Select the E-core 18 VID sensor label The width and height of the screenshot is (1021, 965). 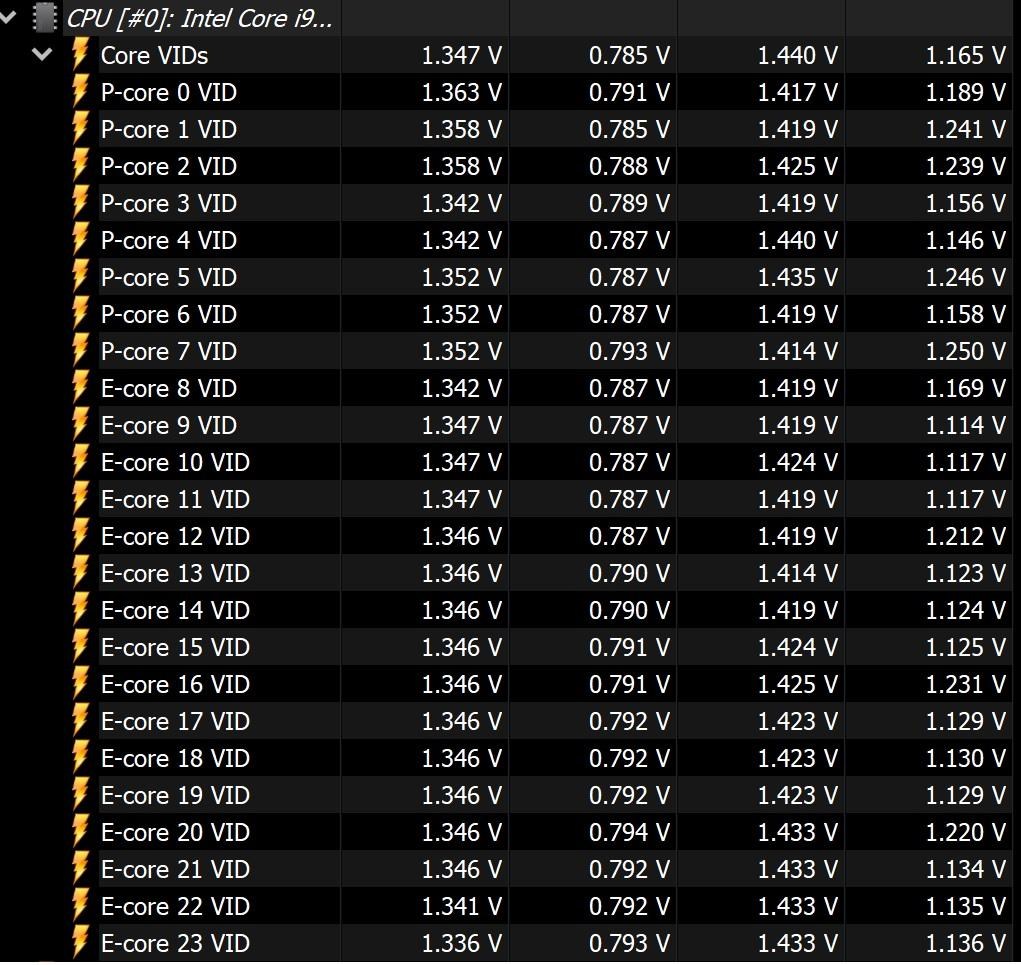tap(174, 758)
